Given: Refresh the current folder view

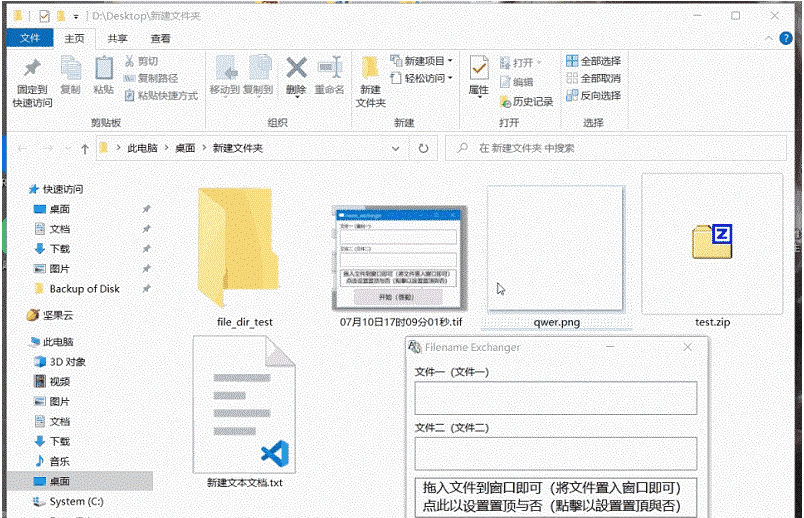Looking at the screenshot, I should click(x=423, y=148).
